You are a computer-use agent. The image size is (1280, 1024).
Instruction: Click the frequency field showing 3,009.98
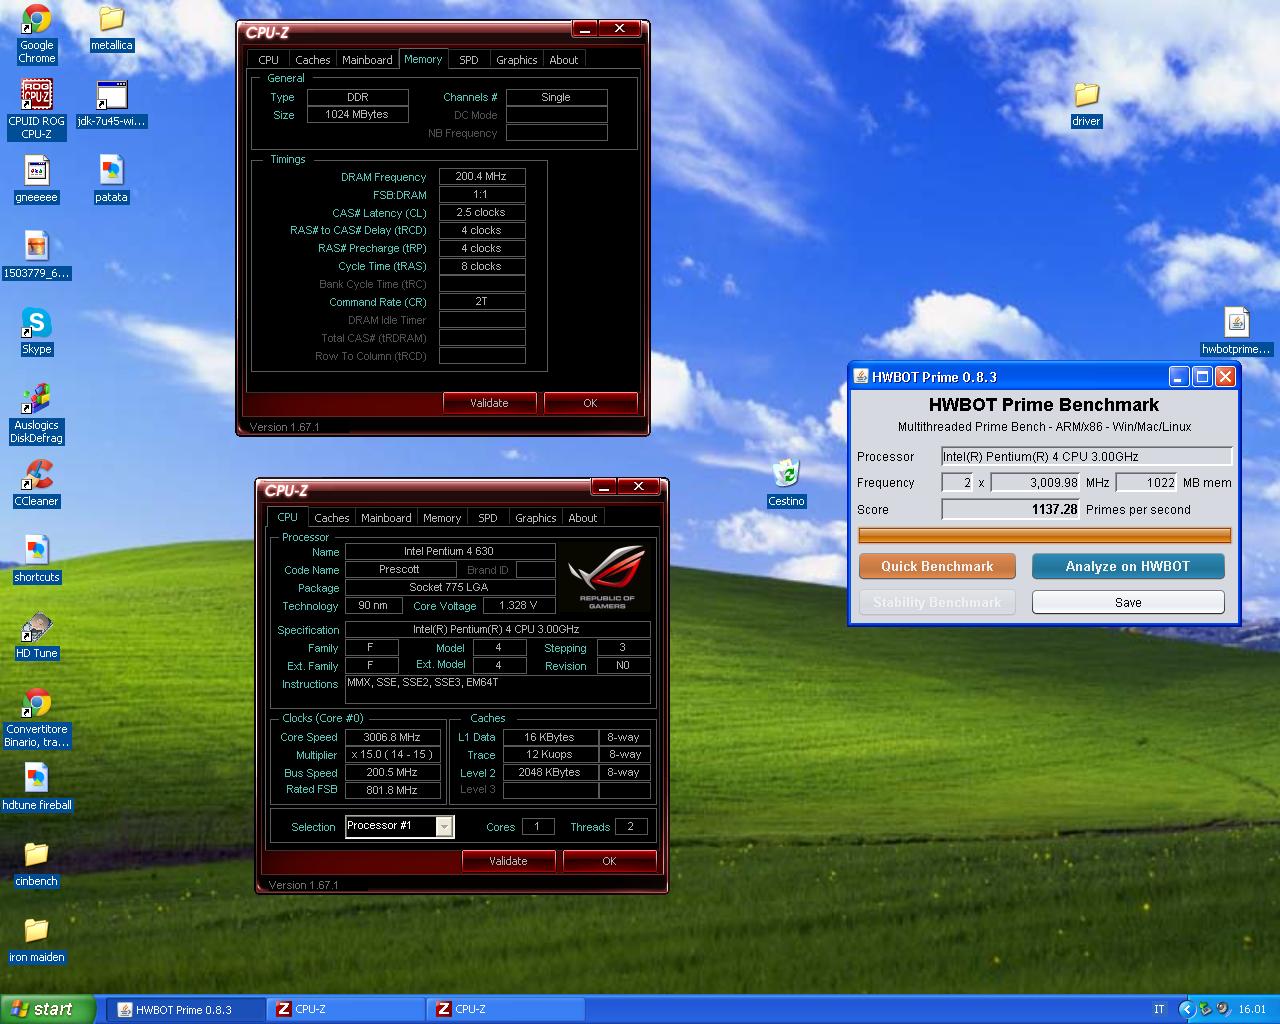click(x=1036, y=482)
